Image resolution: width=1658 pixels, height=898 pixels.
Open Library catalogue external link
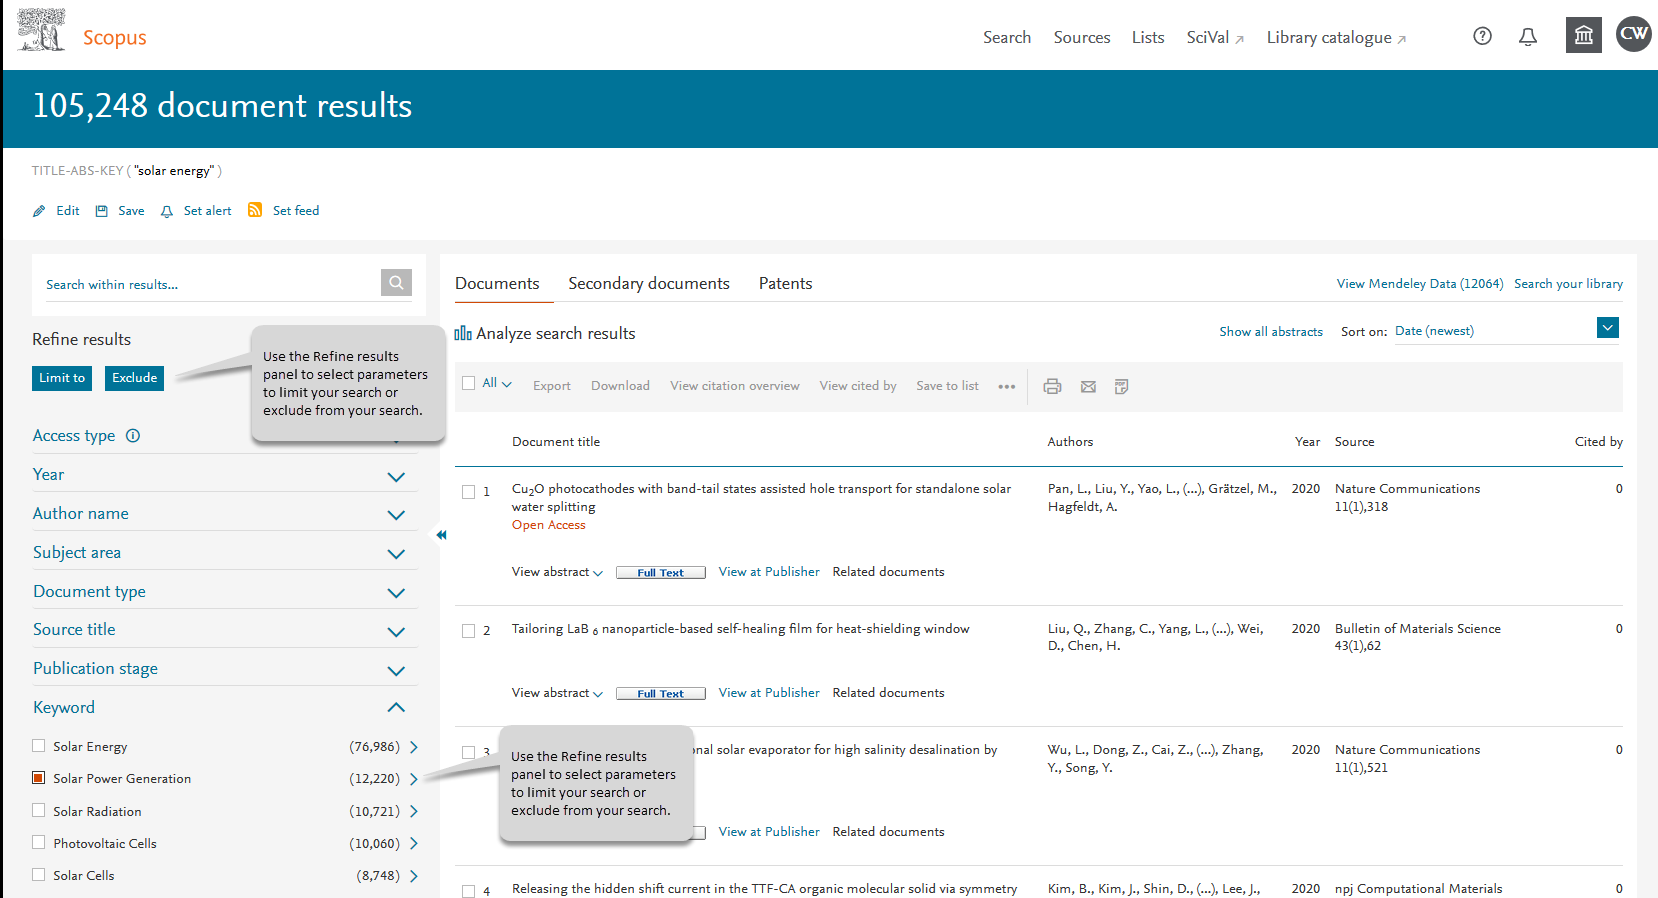click(x=1337, y=37)
